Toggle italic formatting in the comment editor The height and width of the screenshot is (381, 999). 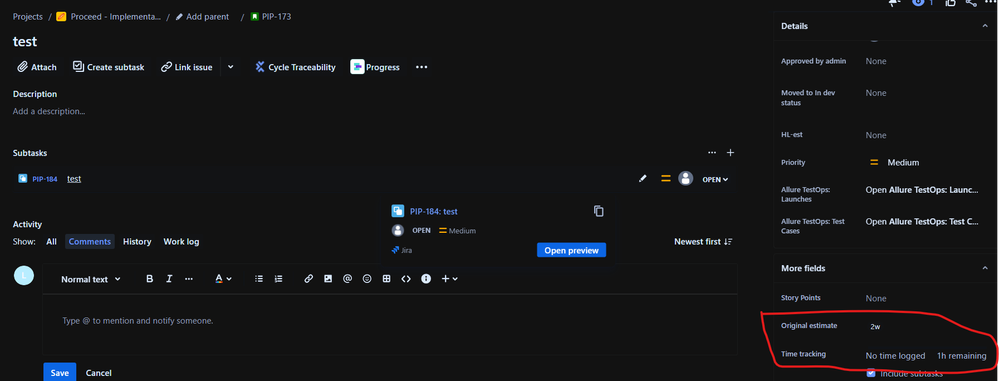click(x=169, y=278)
